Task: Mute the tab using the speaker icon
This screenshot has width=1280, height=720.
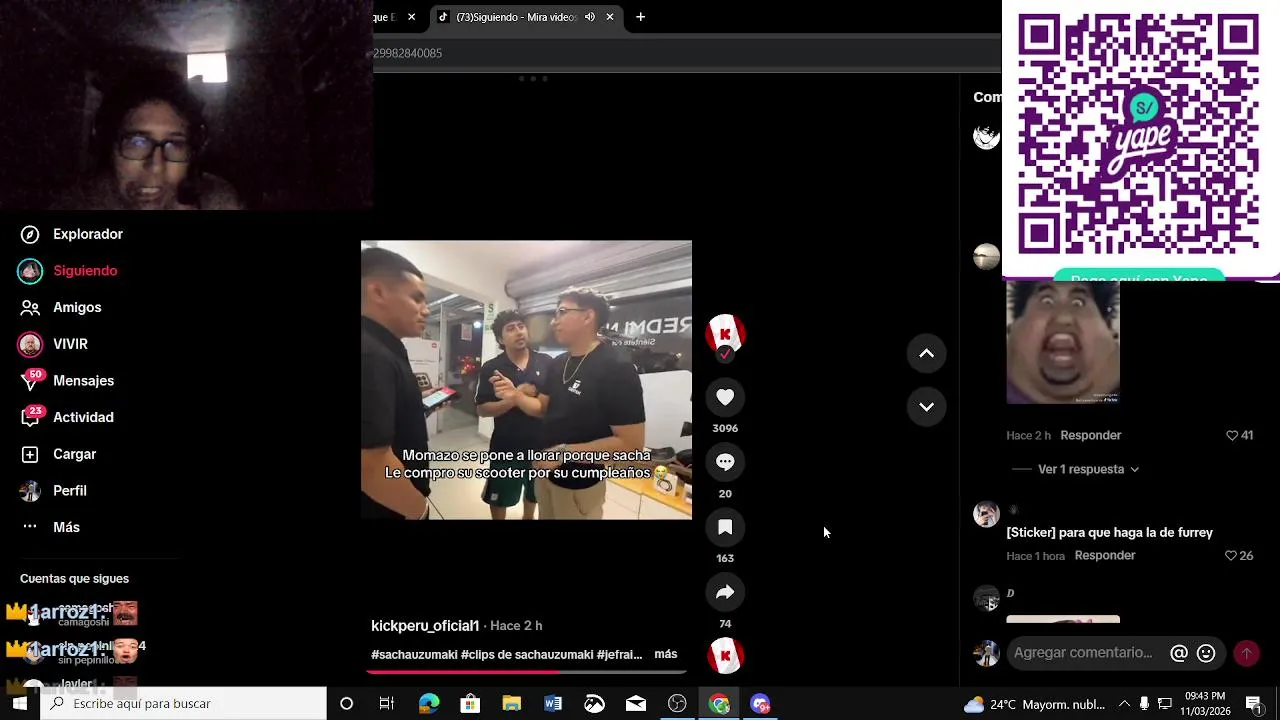Action: [590, 17]
